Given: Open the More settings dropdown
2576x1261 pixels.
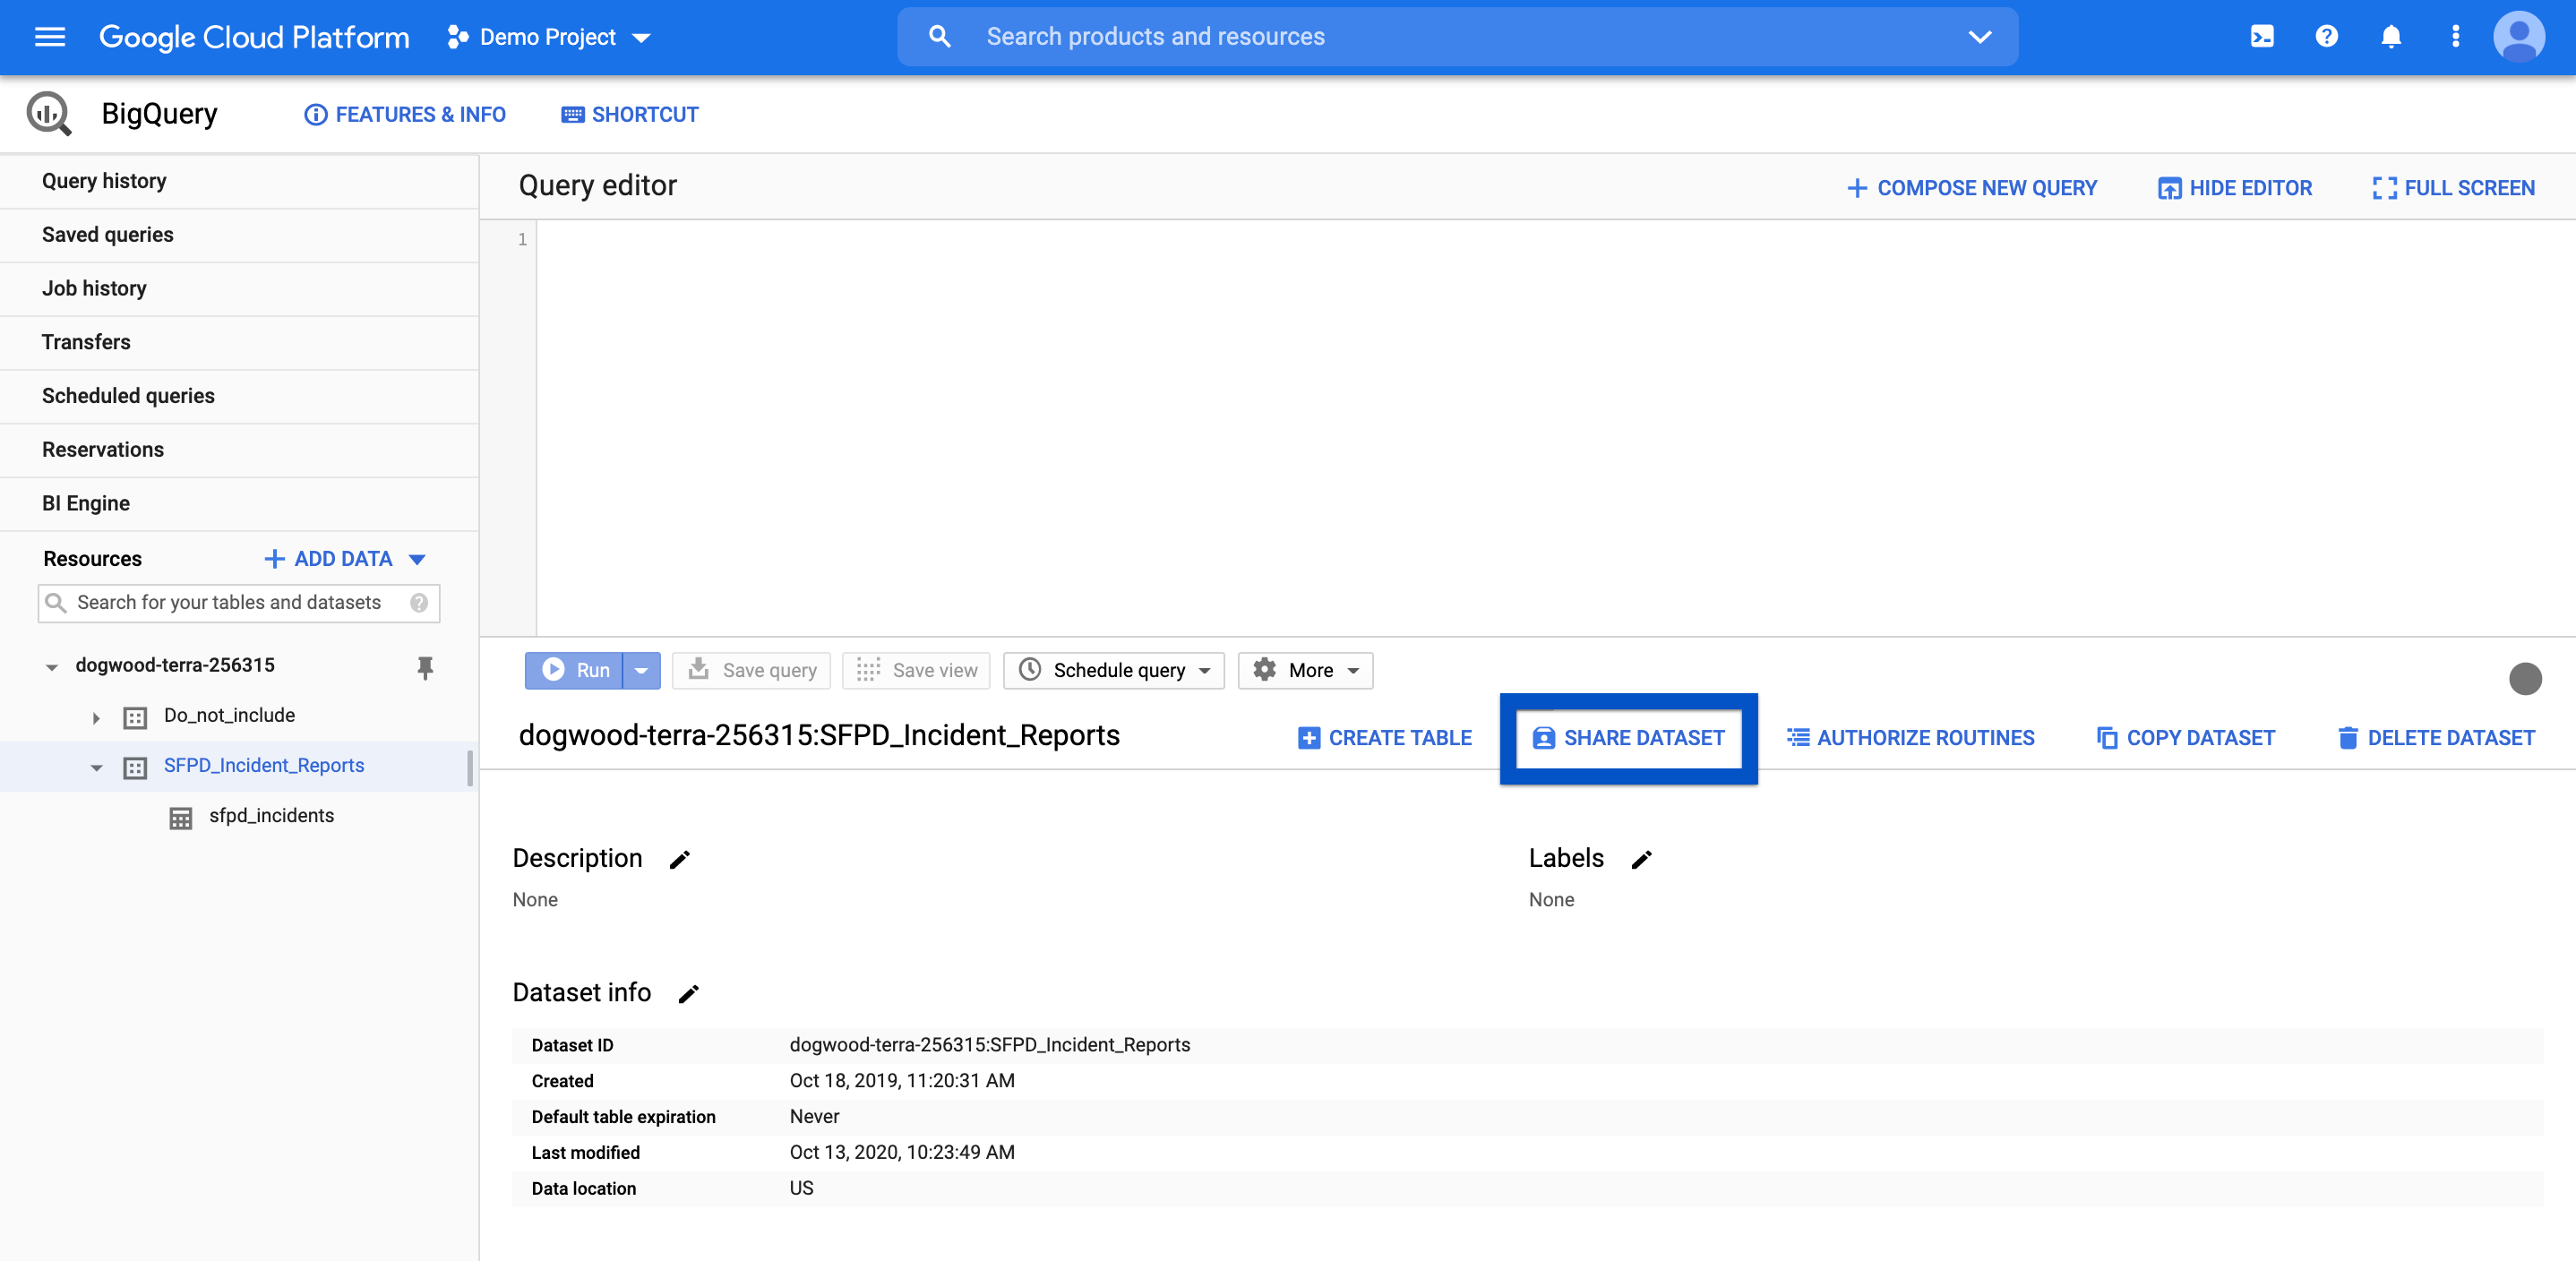Looking at the screenshot, I should 1305,670.
